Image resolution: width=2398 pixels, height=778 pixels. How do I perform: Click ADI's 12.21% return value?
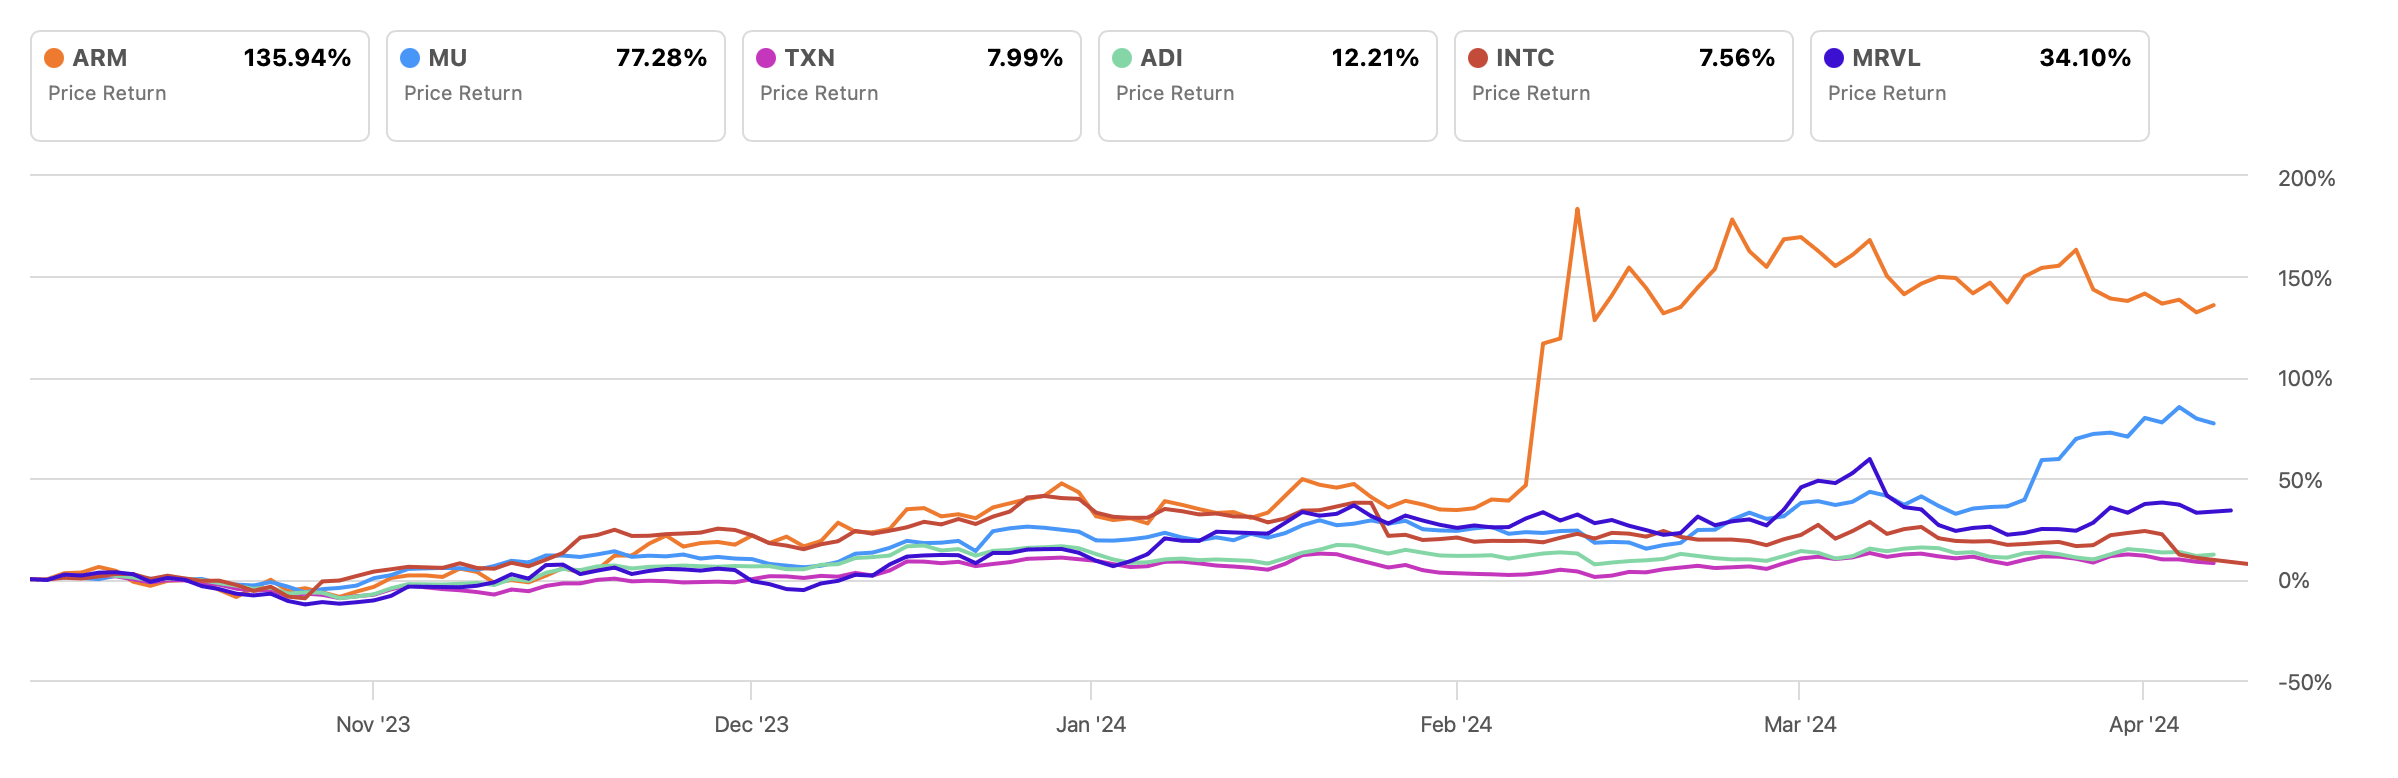pos(1375,58)
